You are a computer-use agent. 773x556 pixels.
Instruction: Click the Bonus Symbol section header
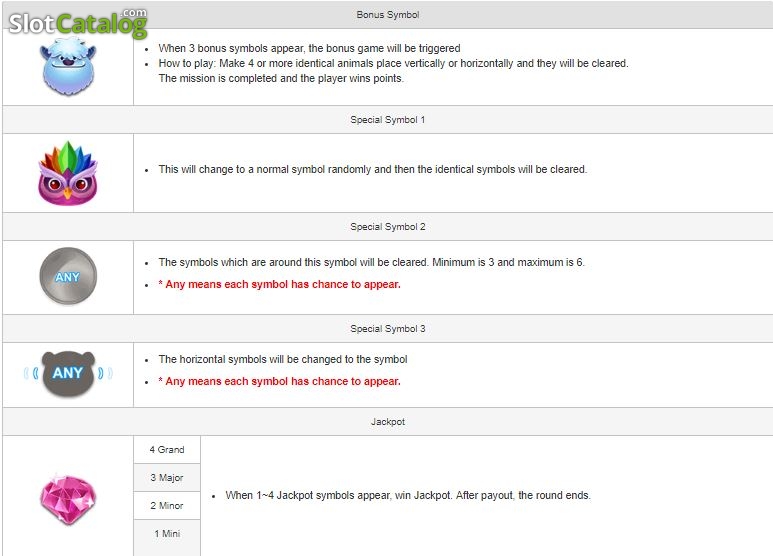(x=387, y=15)
